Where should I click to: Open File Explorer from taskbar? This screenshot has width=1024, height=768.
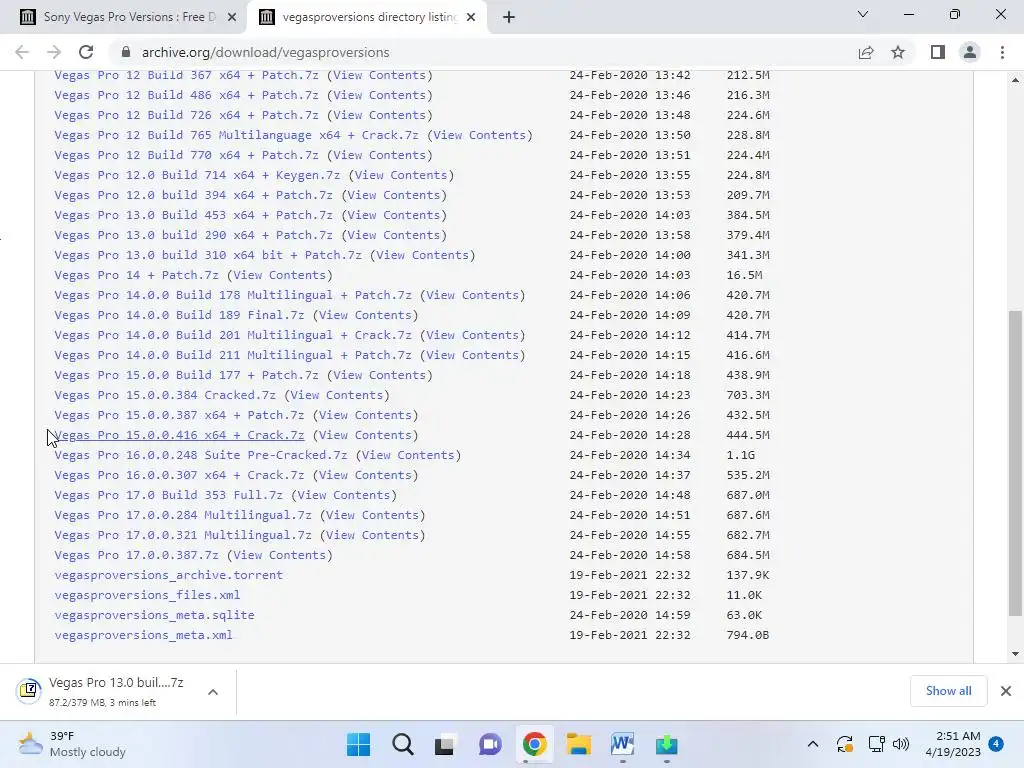coord(578,744)
